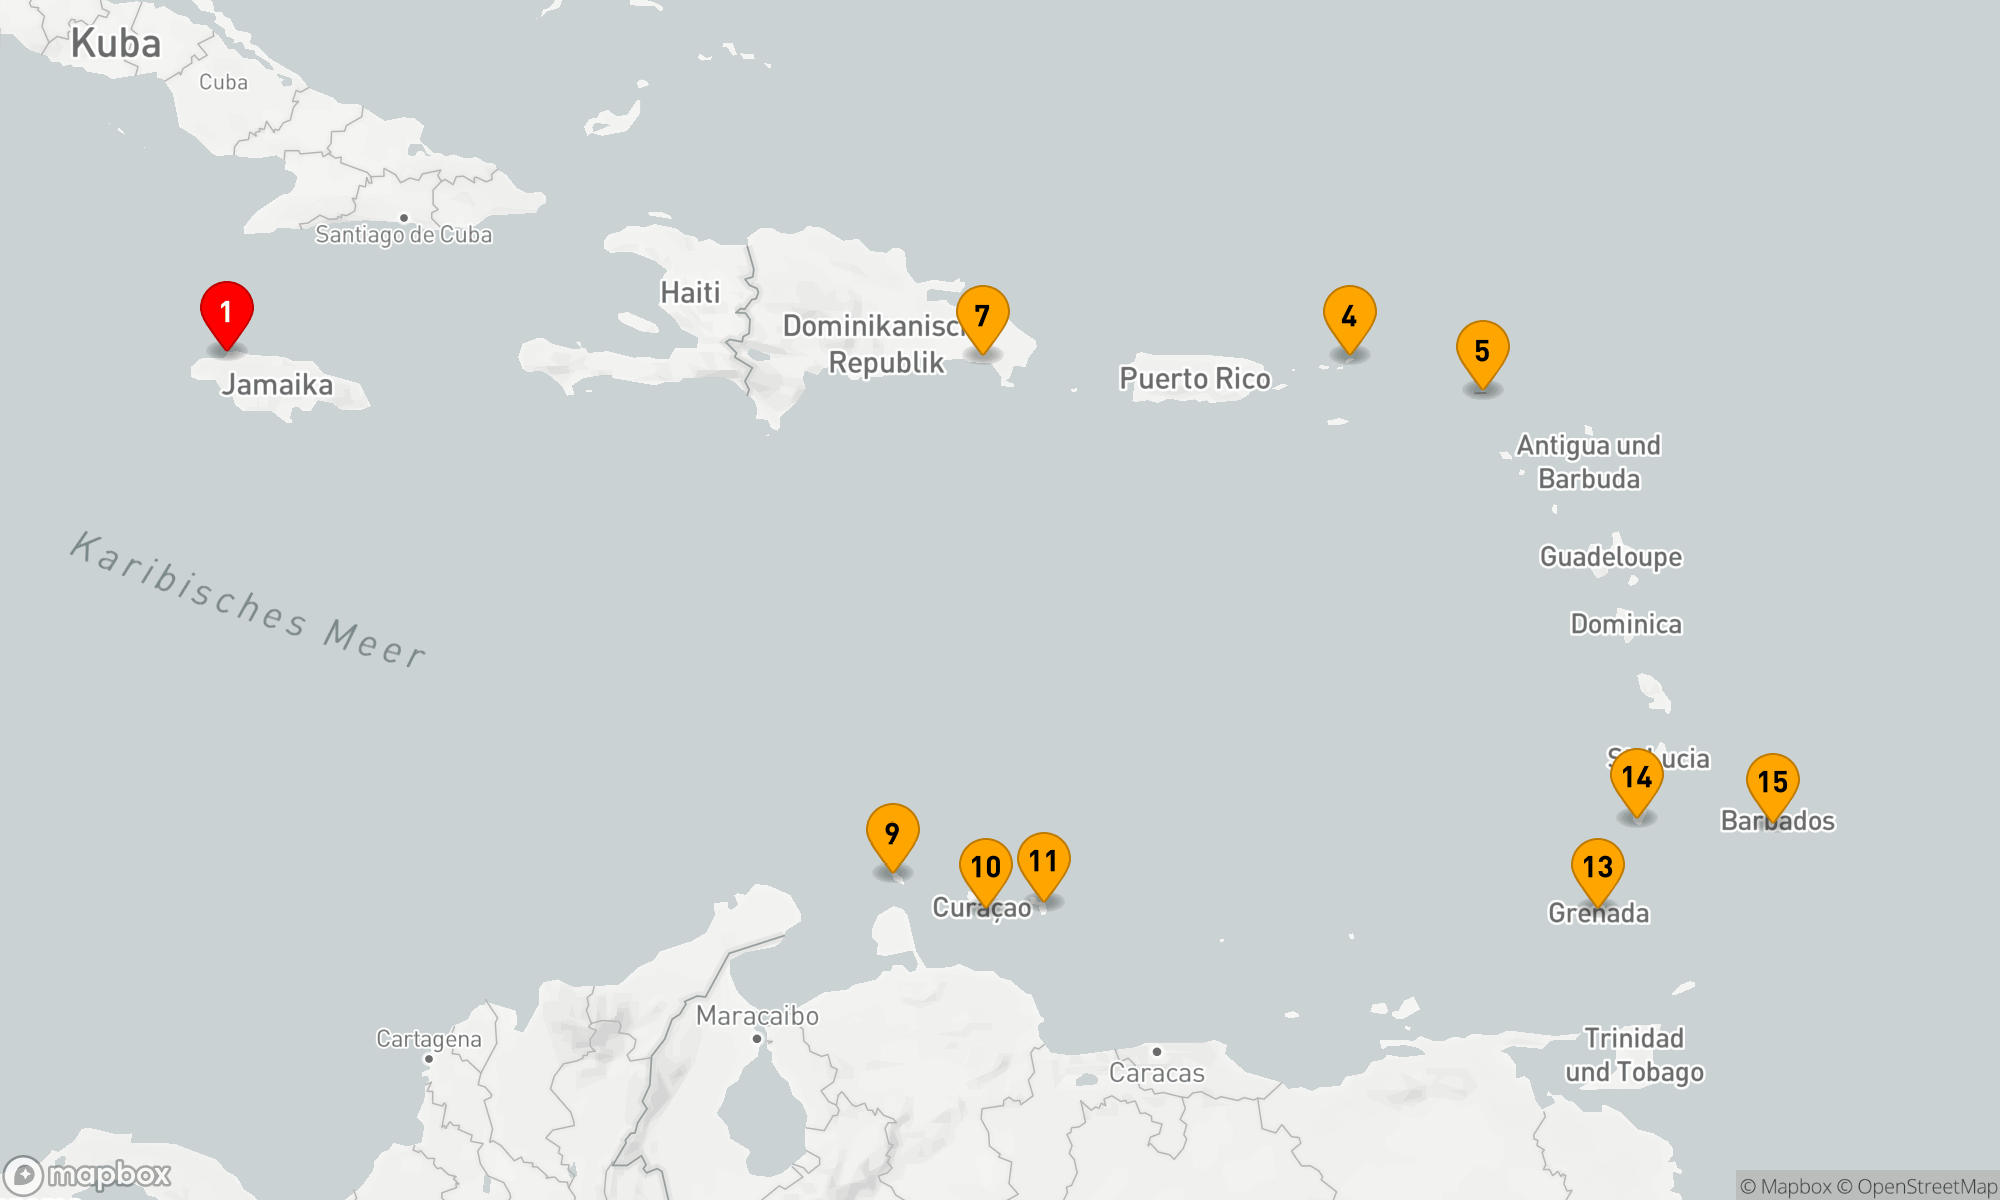The height and width of the screenshot is (1200, 2000).
Task: Click the Haiti country label
Action: tap(690, 293)
